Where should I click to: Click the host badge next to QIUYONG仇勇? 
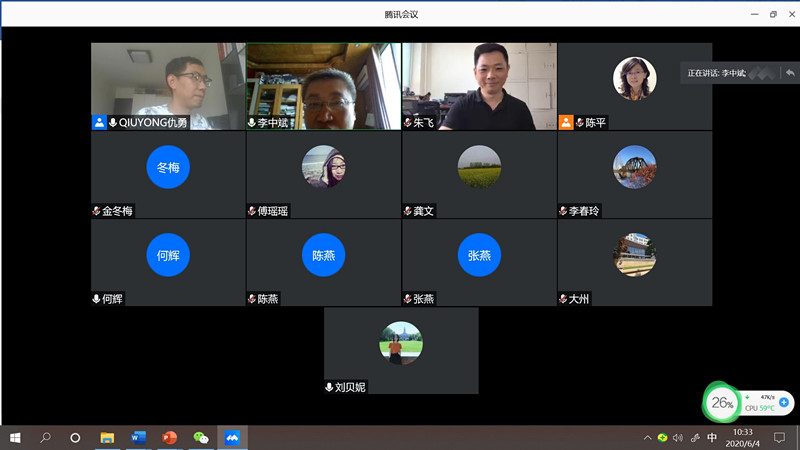coord(99,123)
